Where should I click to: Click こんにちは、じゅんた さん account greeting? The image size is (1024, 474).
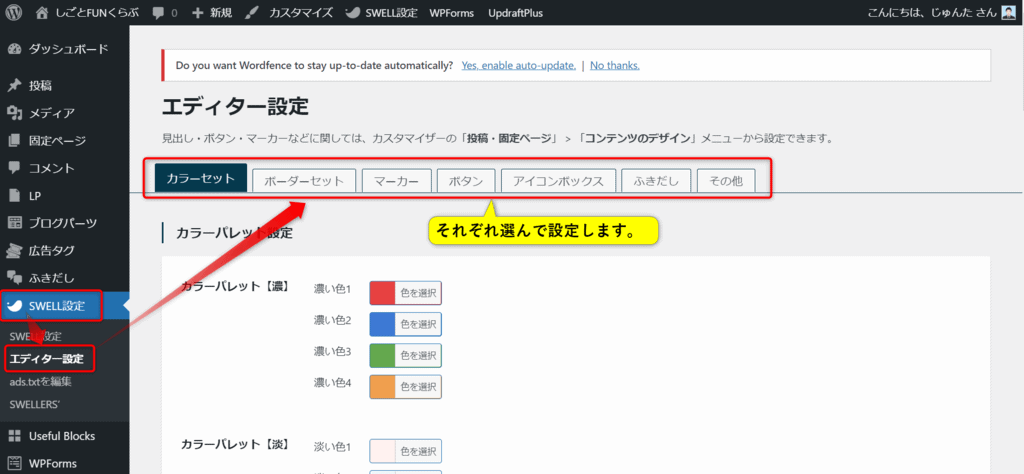[932, 12]
